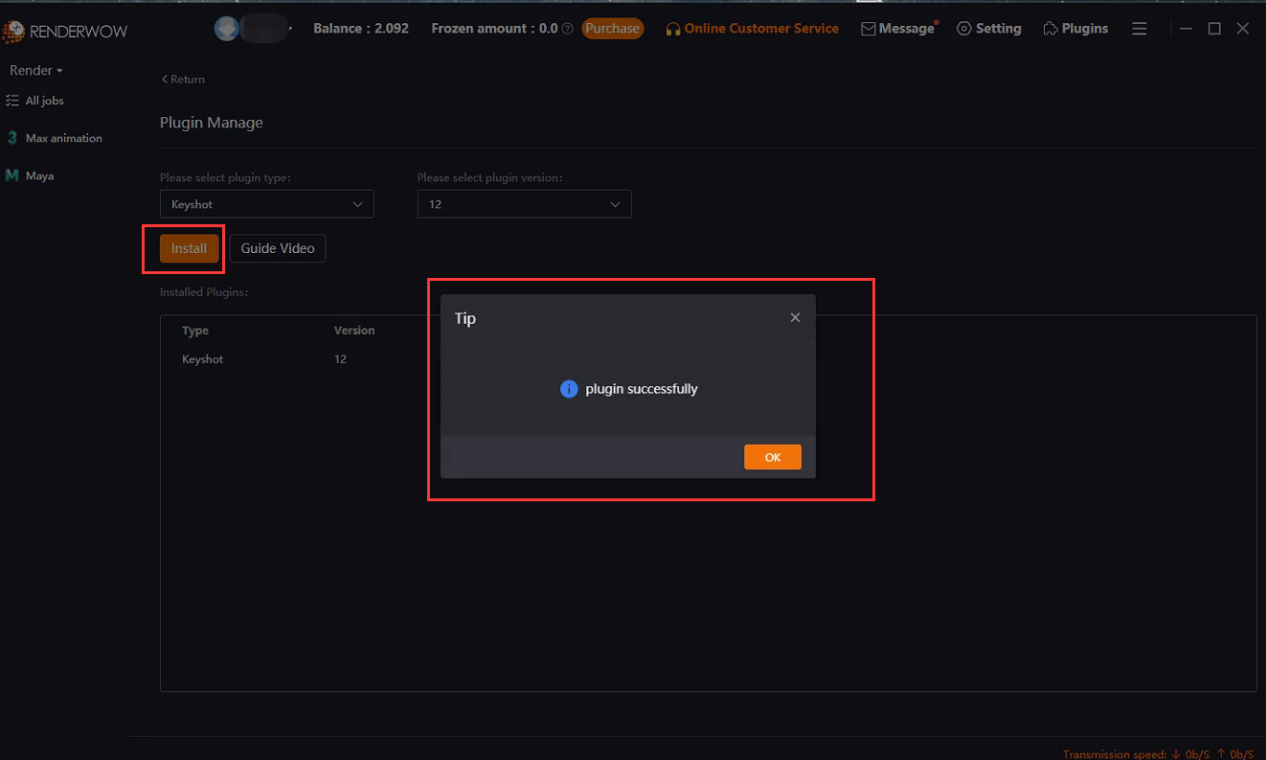The height and width of the screenshot is (760, 1266).
Task: Close the Tip dialog
Action: click(795, 317)
